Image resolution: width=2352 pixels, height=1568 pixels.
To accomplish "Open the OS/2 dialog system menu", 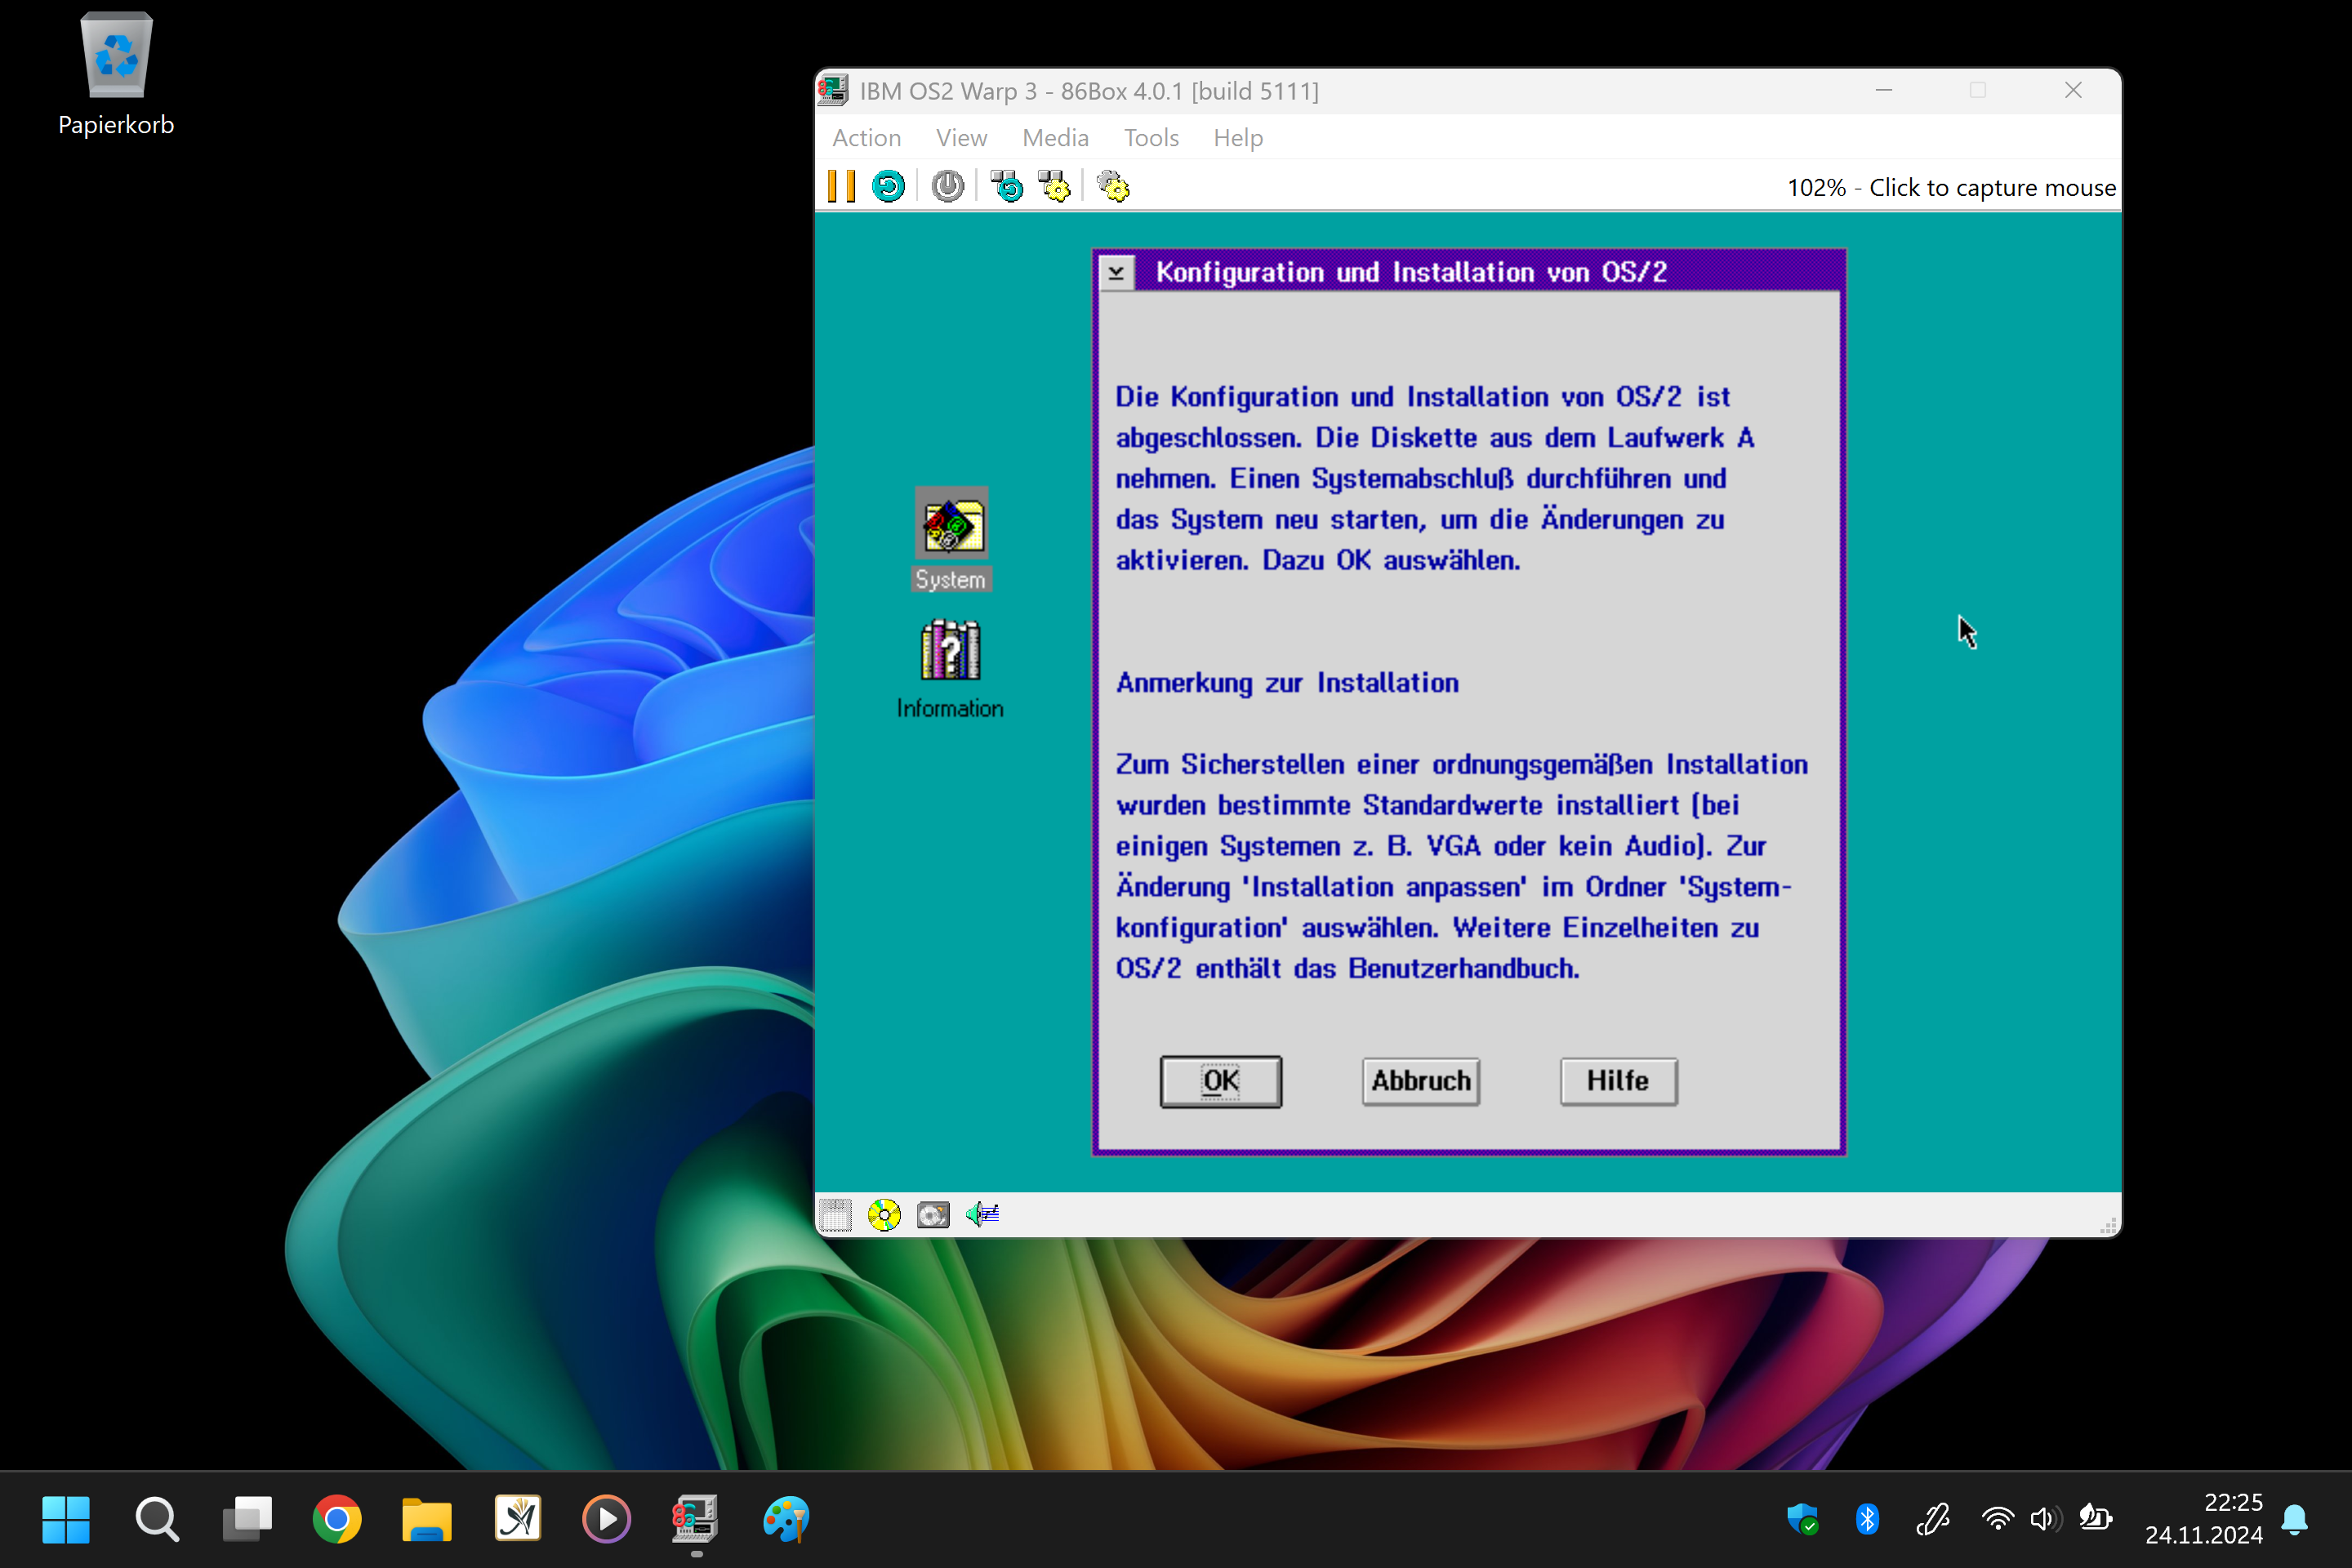I will tap(1116, 272).
